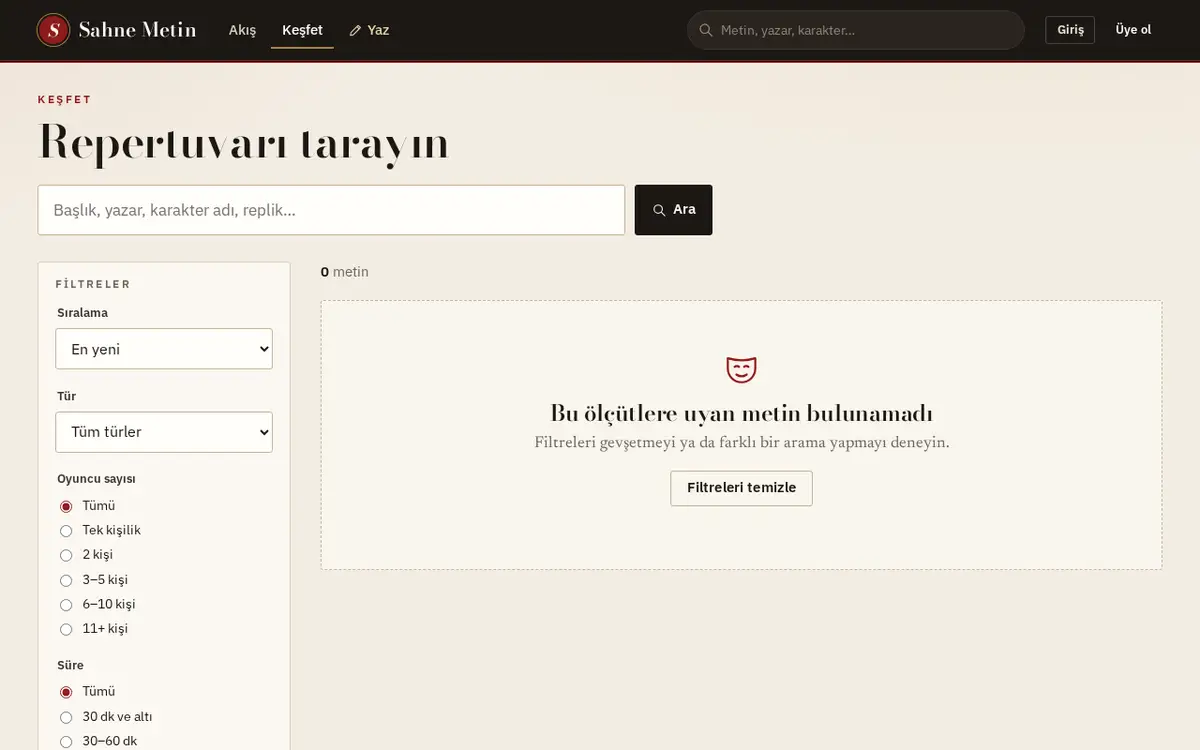Open the Yaz tab

click(369, 30)
